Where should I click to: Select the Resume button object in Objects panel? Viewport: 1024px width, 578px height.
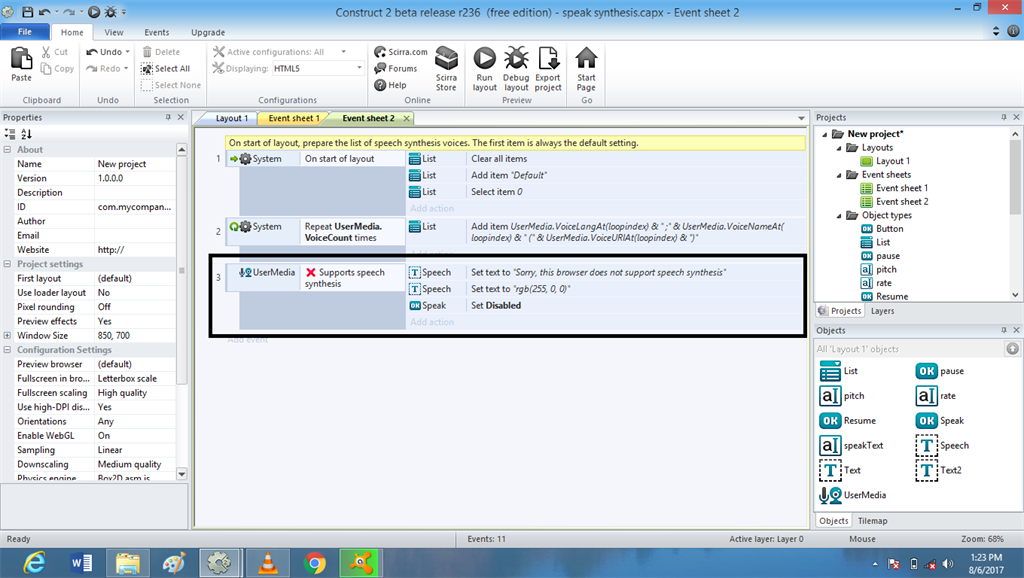847,421
